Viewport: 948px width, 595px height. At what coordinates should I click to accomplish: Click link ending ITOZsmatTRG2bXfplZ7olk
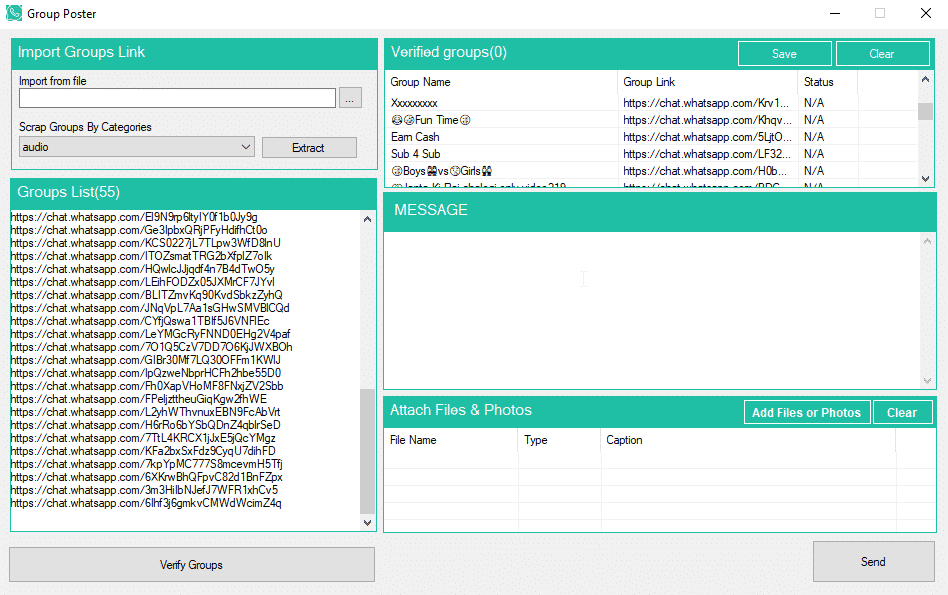click(141, 256)
